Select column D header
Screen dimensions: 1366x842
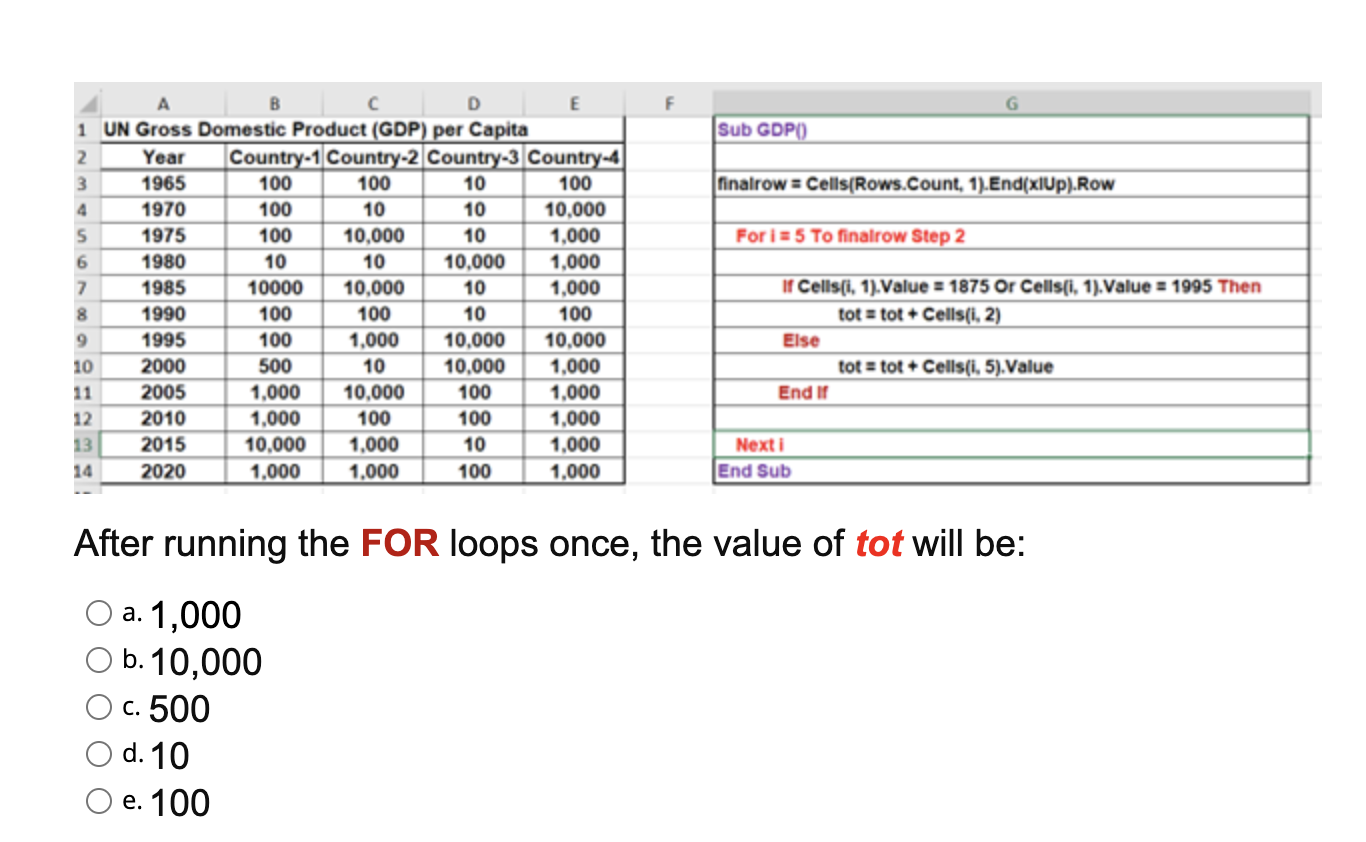(474, 102)
